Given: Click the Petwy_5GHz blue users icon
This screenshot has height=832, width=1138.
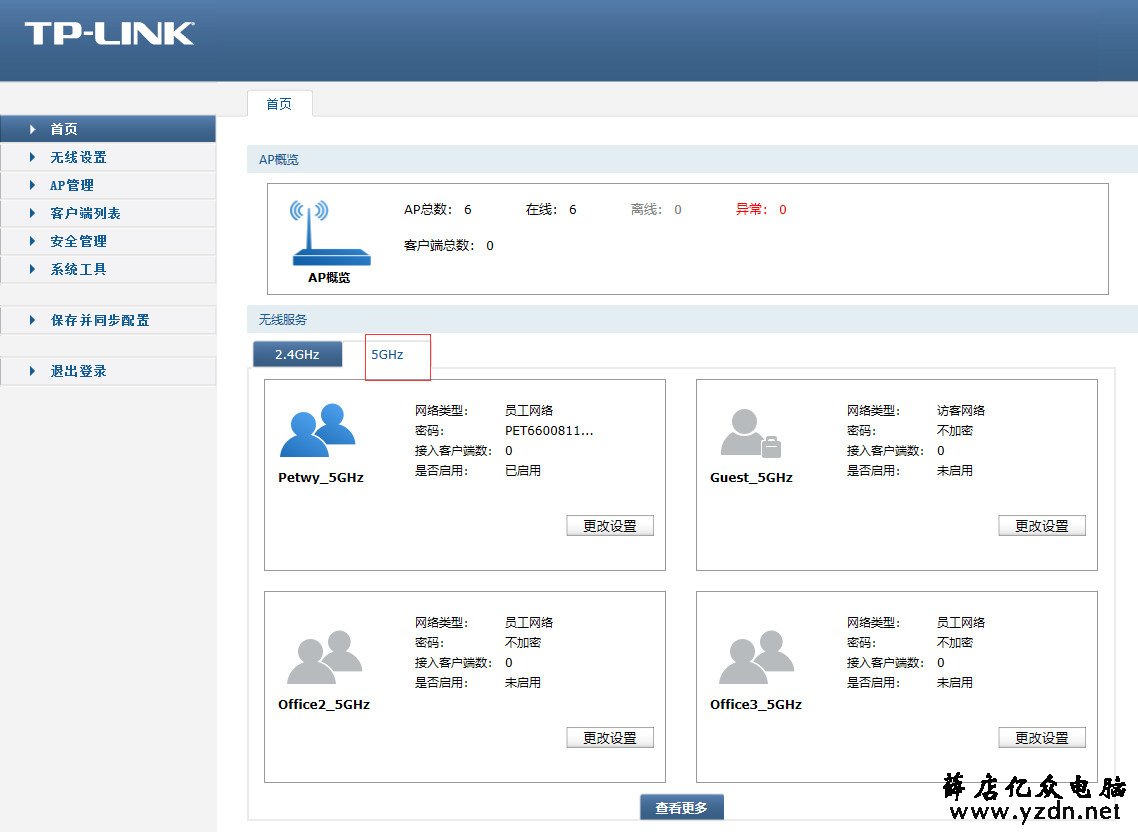Looking at the screenshot, I should (318, 429).
